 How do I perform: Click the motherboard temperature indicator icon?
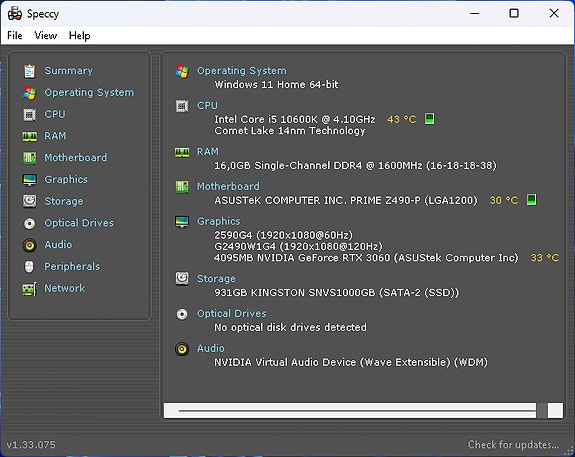(531, 200)
